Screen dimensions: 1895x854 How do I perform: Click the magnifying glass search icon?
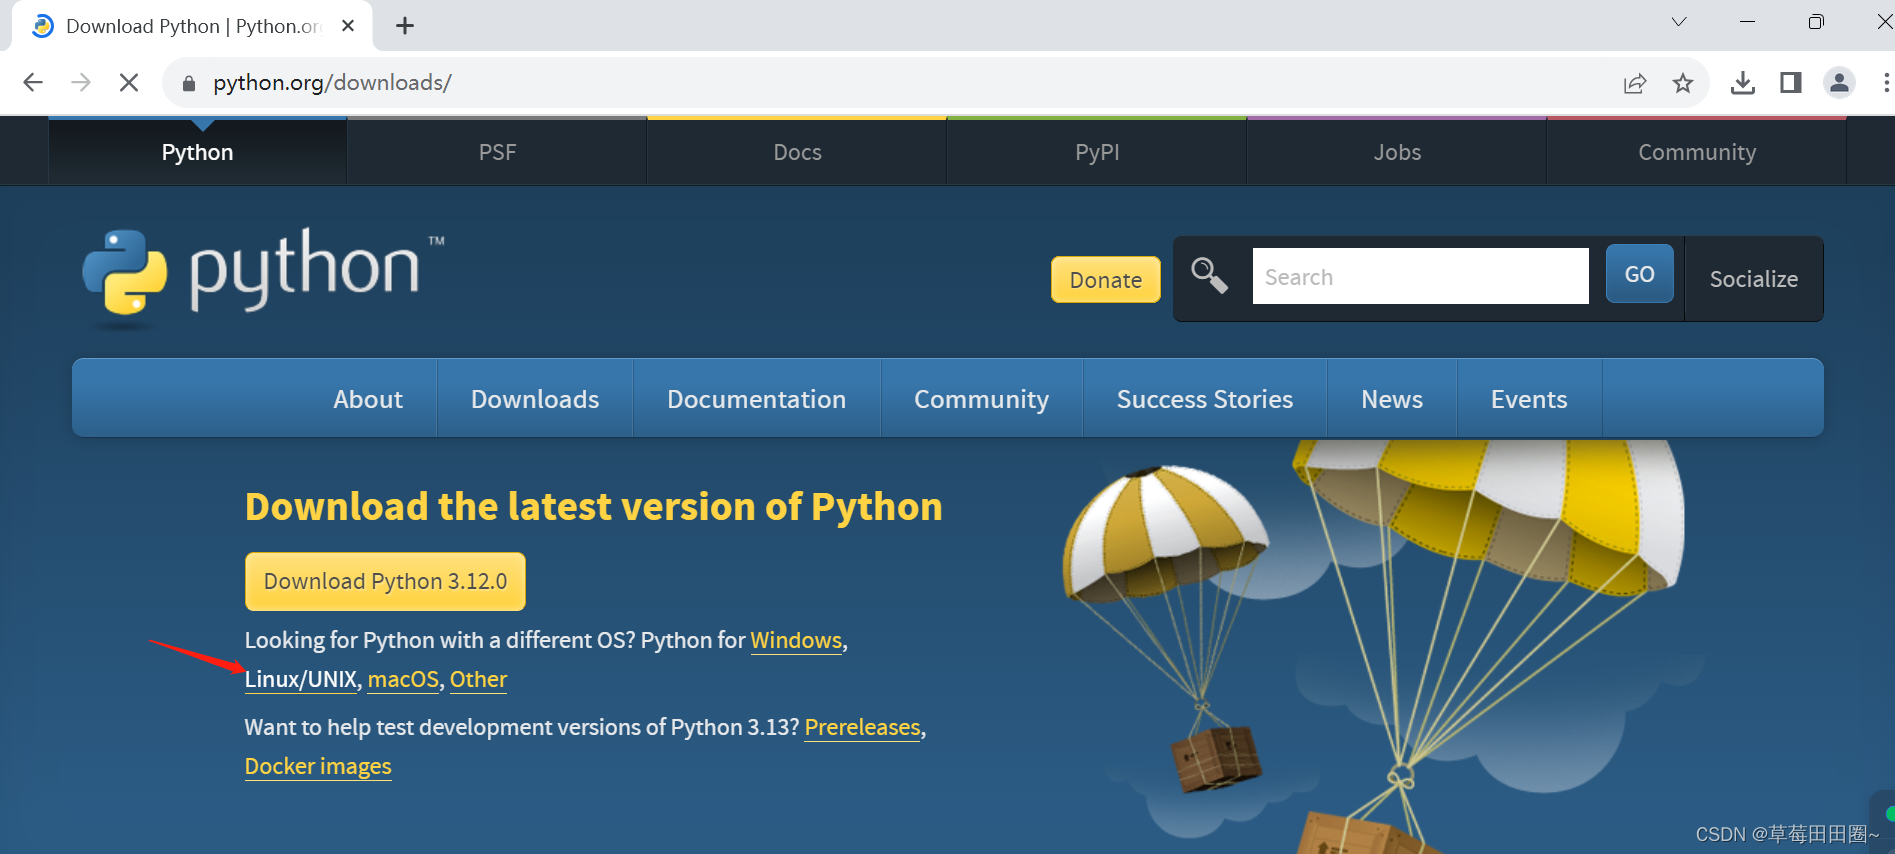tap(1209, 275)
